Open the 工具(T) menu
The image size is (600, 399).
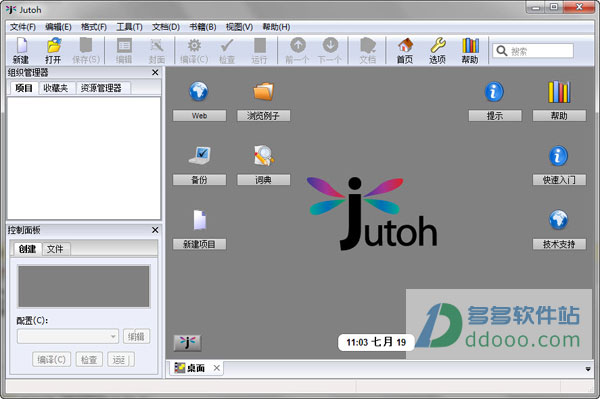pos(129,27)
